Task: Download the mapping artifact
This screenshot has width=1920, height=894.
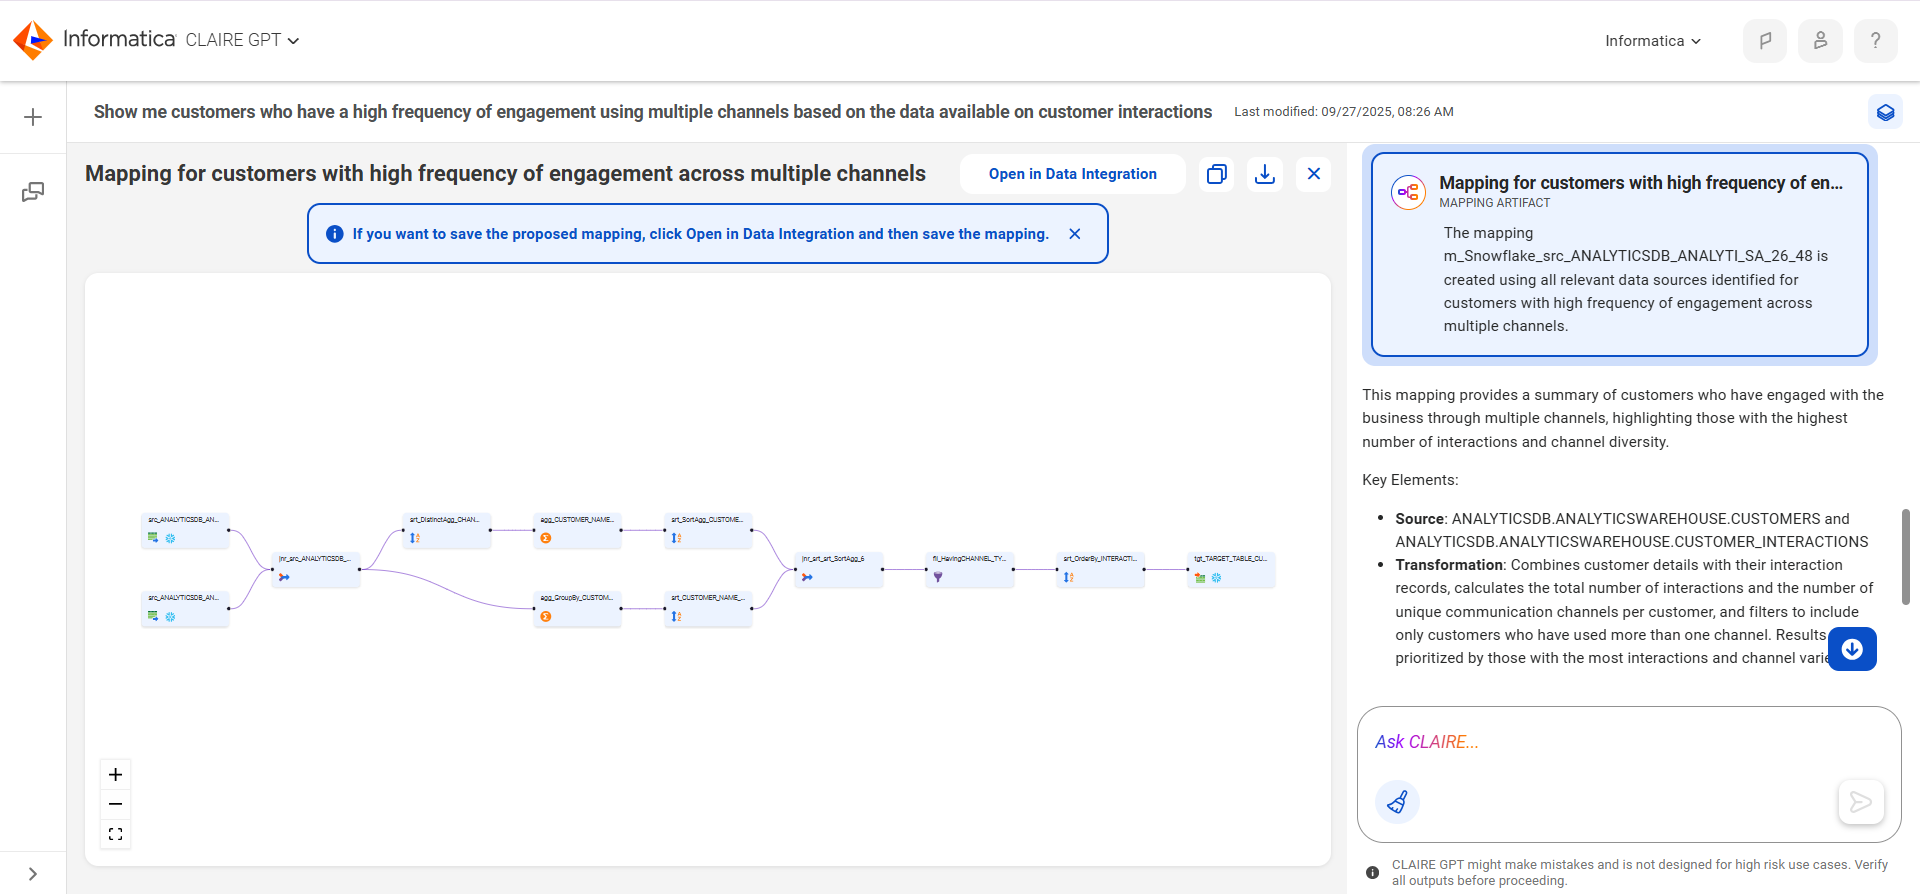Action: [x=1265, y=174]
